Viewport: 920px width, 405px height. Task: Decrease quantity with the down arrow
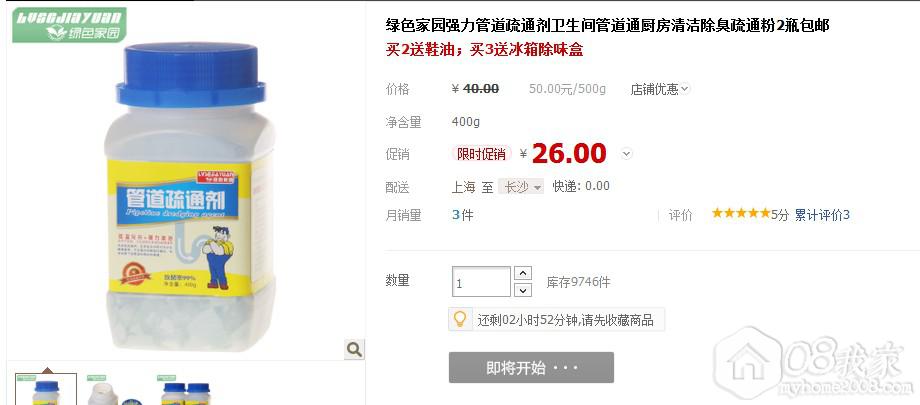coord(522,290)
